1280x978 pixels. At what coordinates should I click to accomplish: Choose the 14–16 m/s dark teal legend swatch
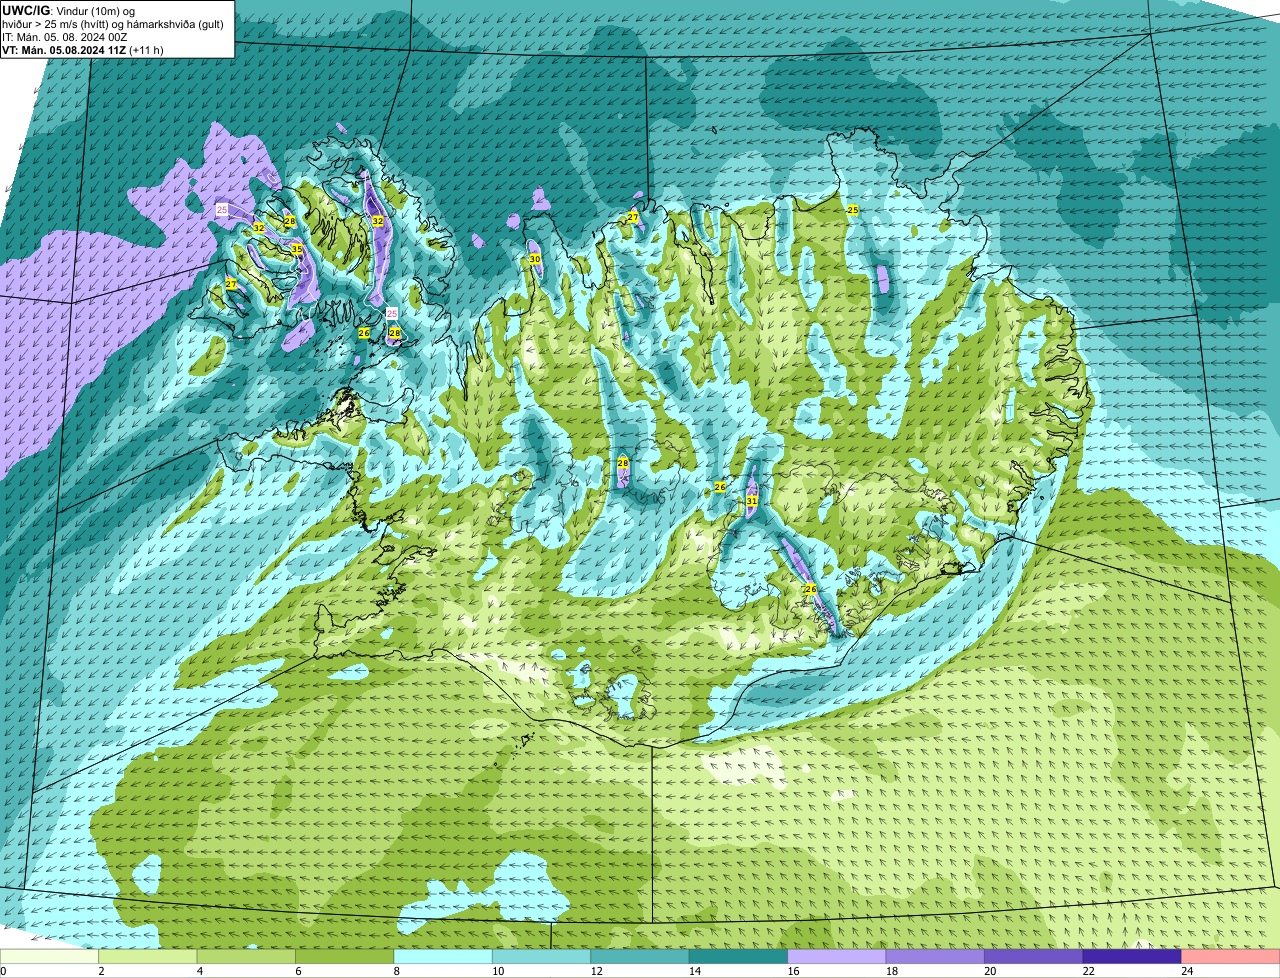pos(739,956)
